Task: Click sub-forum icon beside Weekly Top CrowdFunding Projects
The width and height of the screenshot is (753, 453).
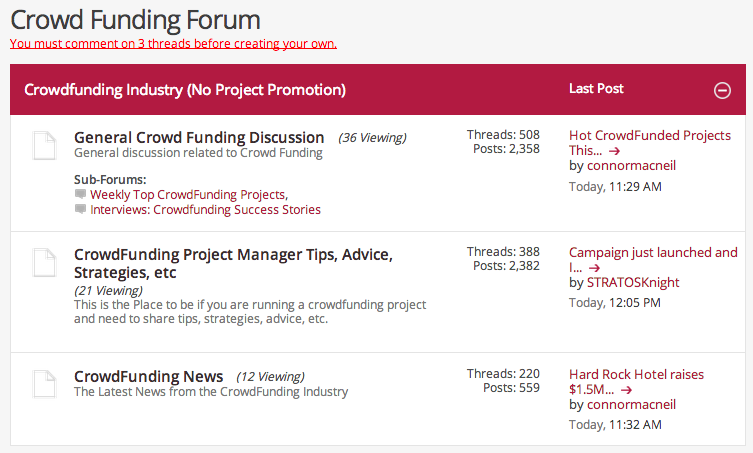Action: tap(81, 194)
